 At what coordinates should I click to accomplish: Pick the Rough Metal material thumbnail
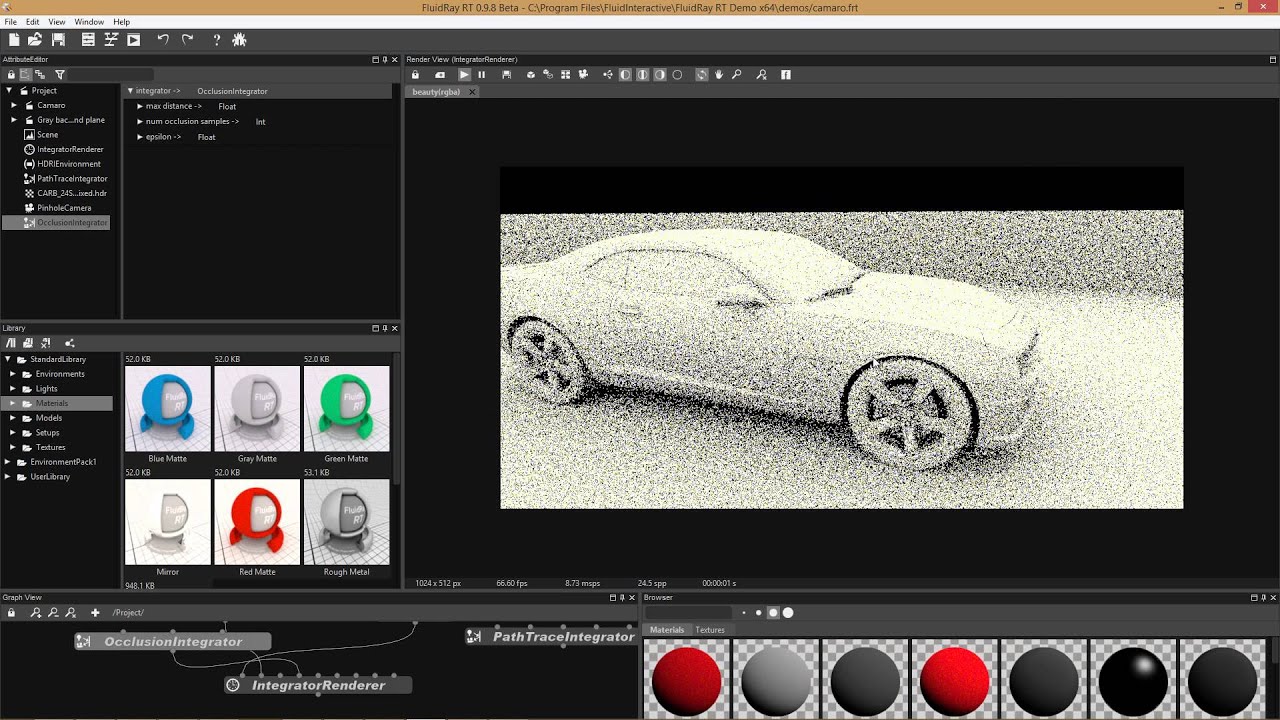tap(346, 522)
